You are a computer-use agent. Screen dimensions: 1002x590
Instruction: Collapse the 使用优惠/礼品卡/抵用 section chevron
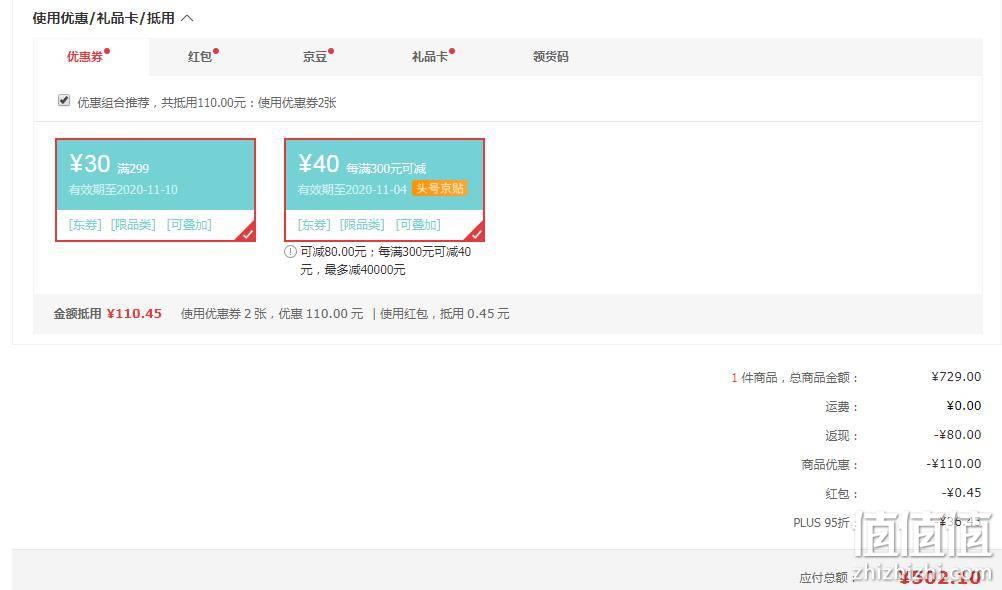click(x=187, y=19)
